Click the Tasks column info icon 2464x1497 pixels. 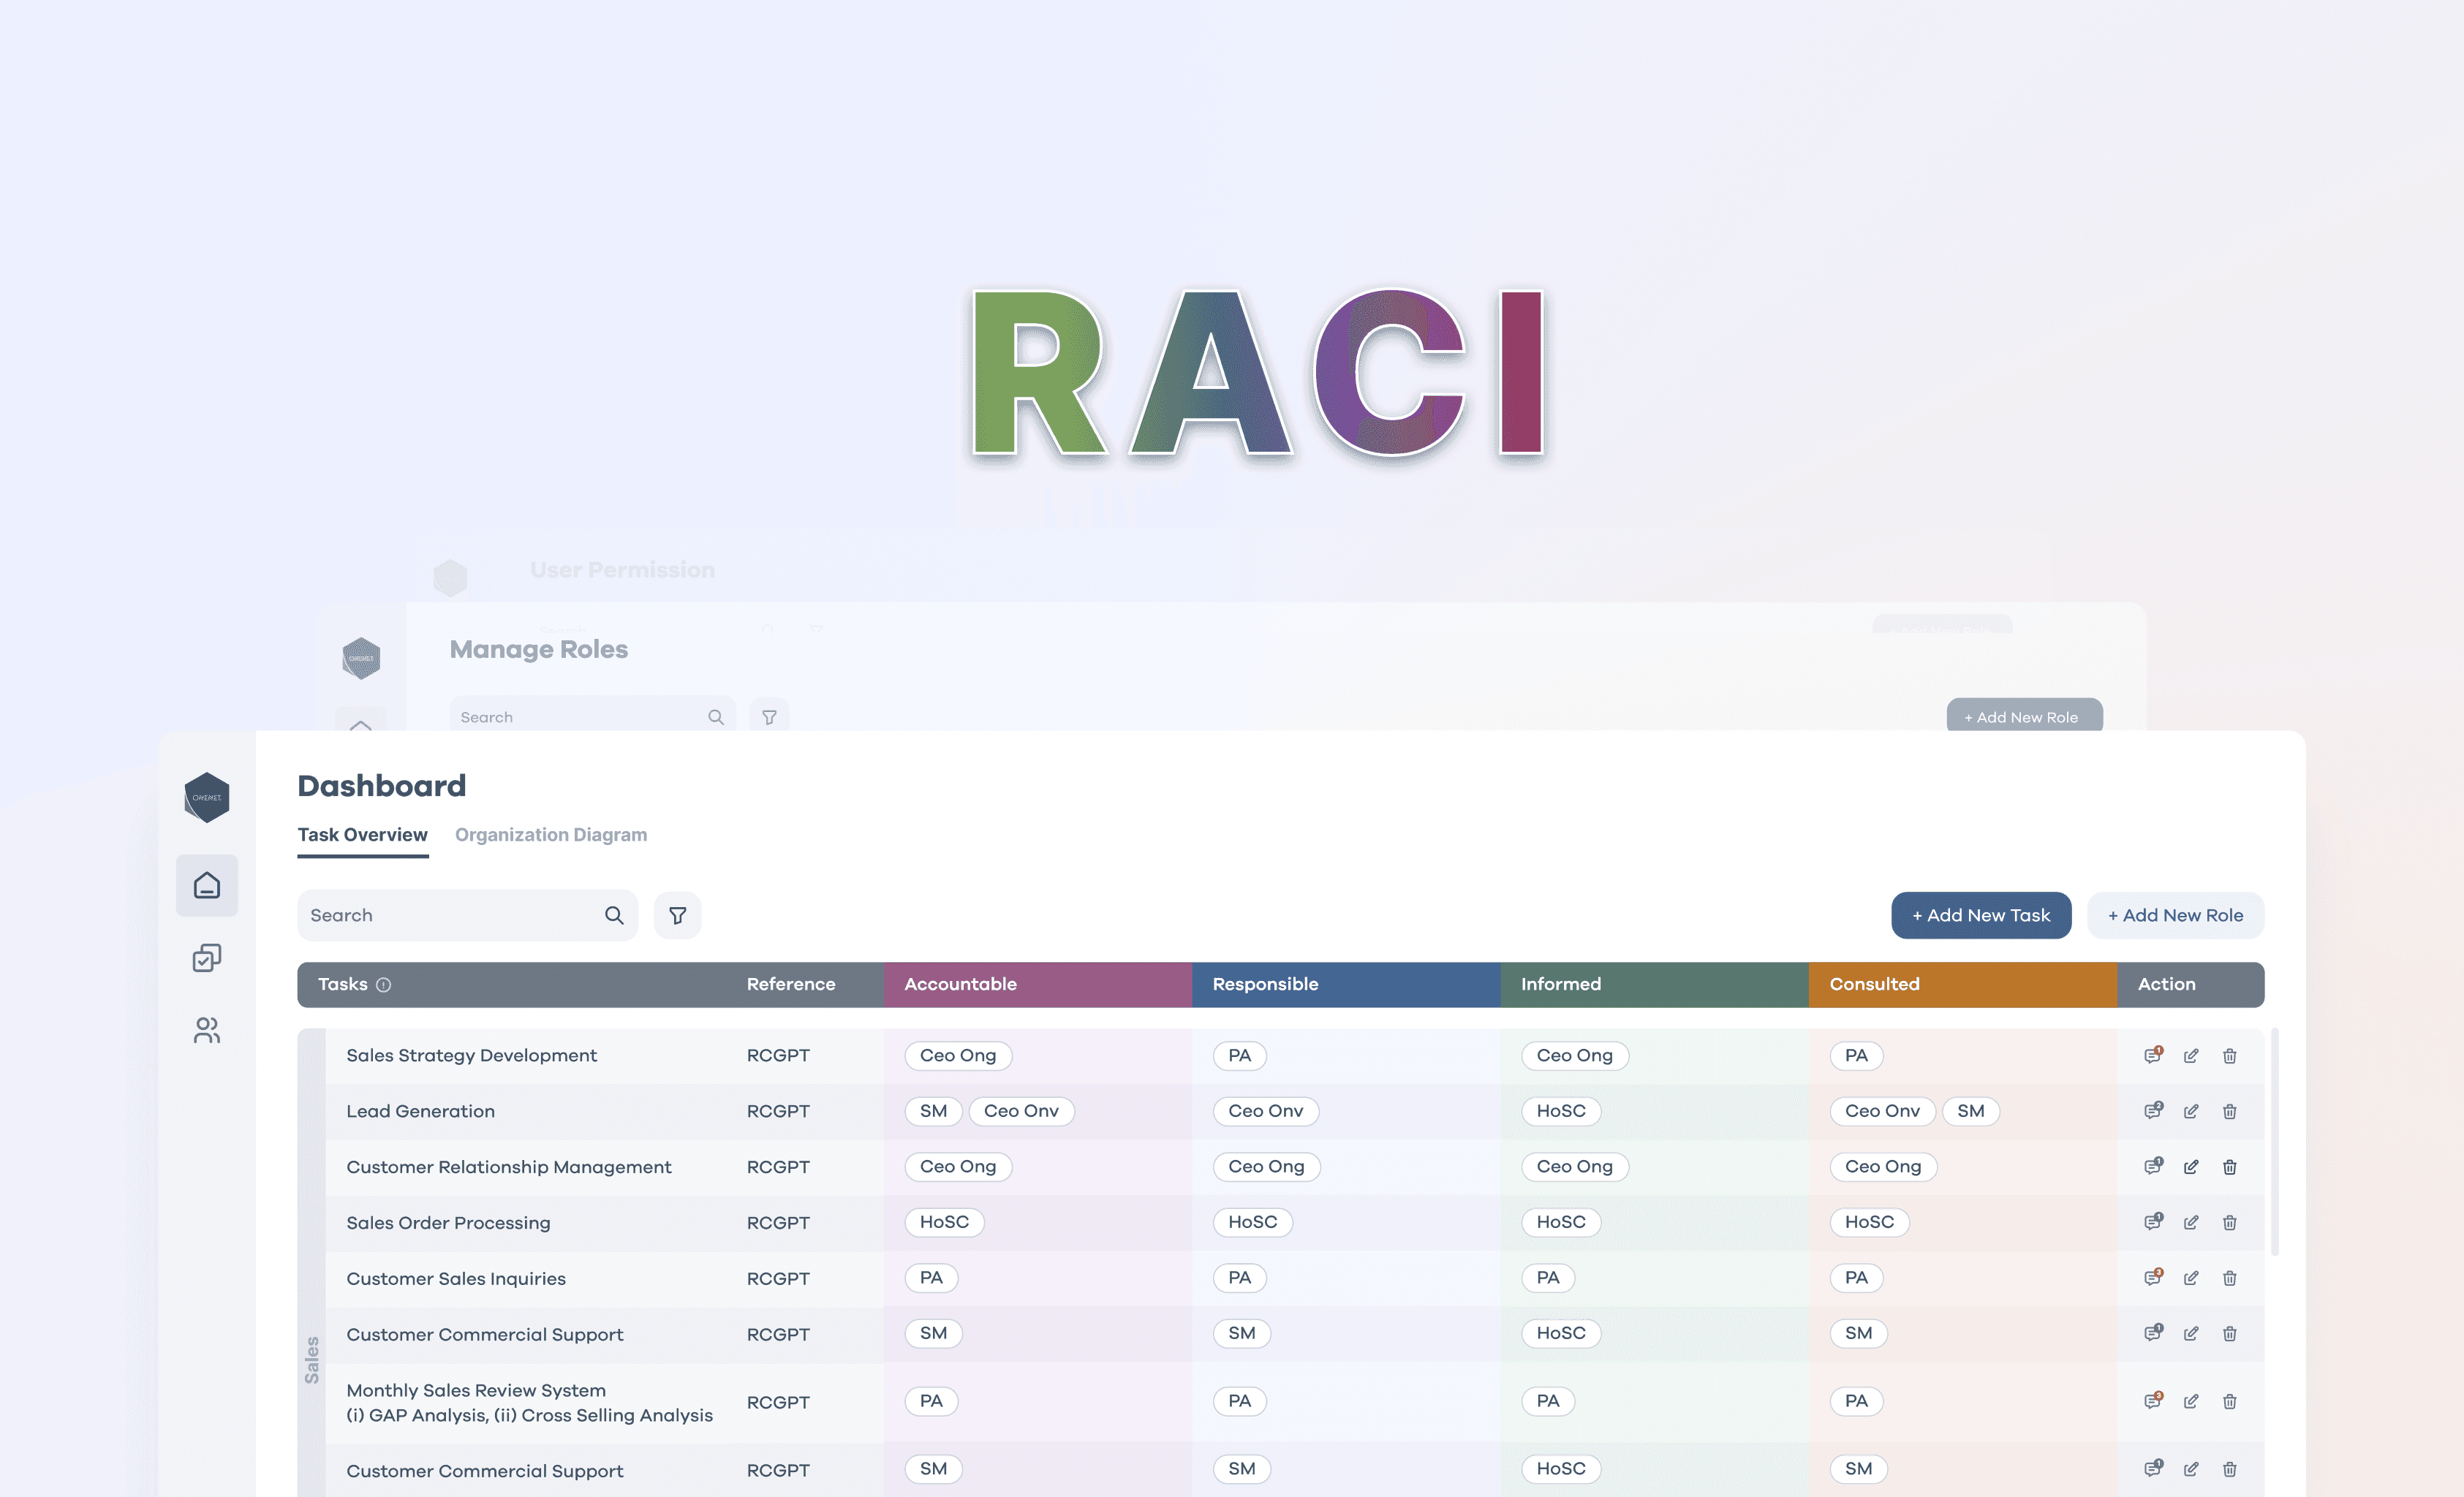tap(383, 985)
